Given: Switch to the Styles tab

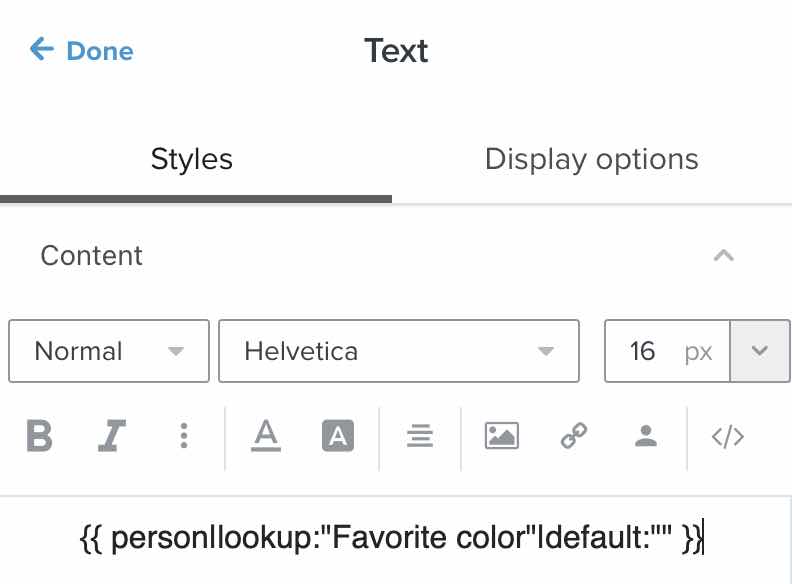Looking at the screenshot, I should 191,159.
